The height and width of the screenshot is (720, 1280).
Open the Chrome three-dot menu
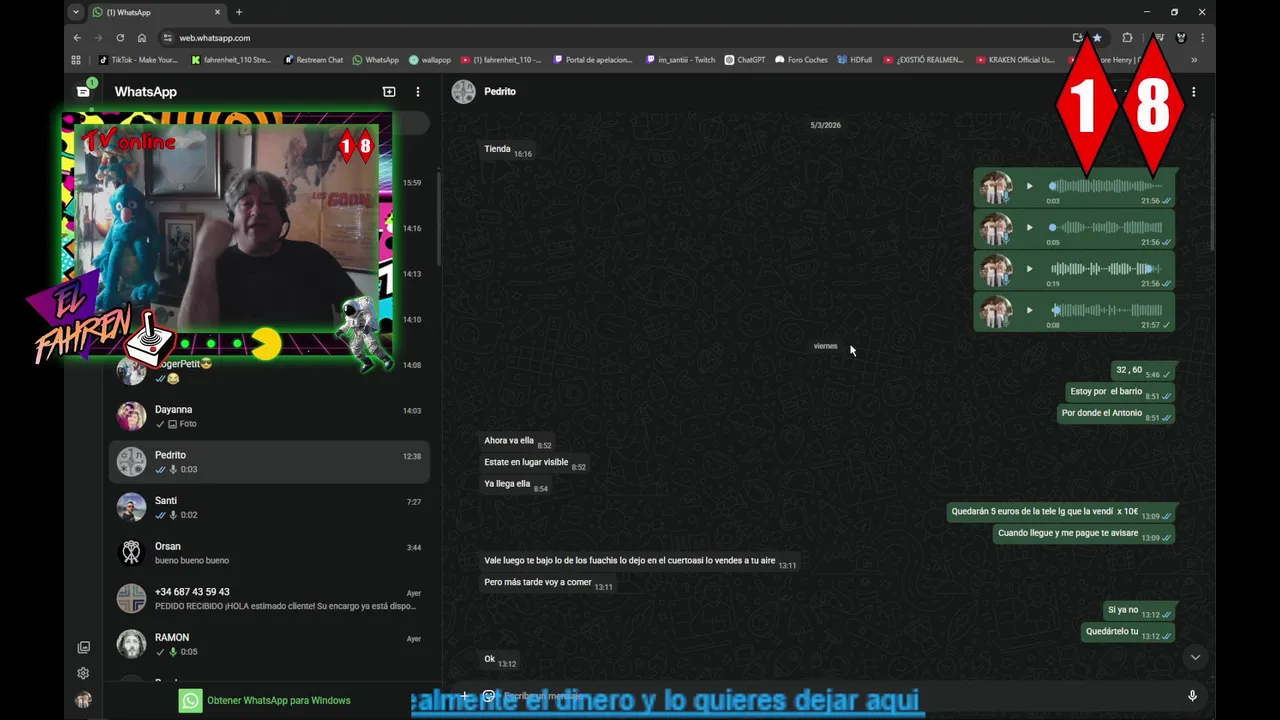click(x=1202, y=38)
